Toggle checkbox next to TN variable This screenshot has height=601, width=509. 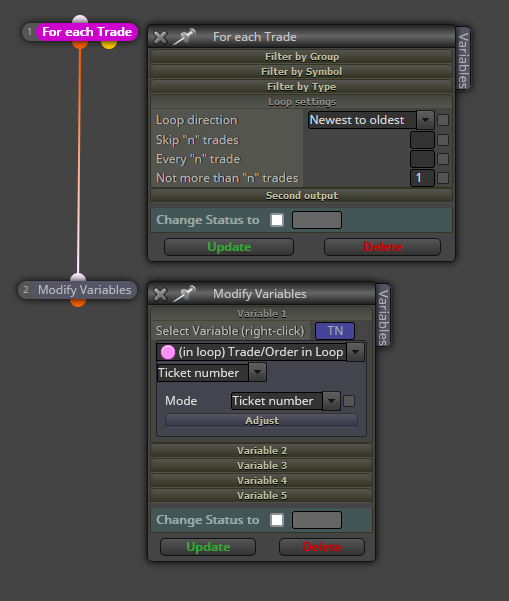[x=363, y=331]
